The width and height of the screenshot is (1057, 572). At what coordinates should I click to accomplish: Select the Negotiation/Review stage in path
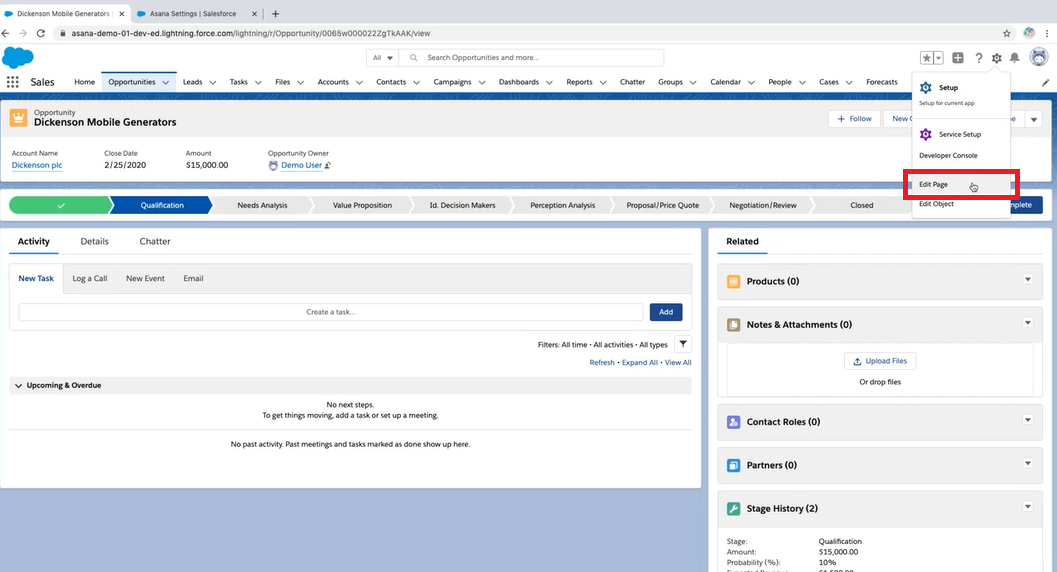762,205
